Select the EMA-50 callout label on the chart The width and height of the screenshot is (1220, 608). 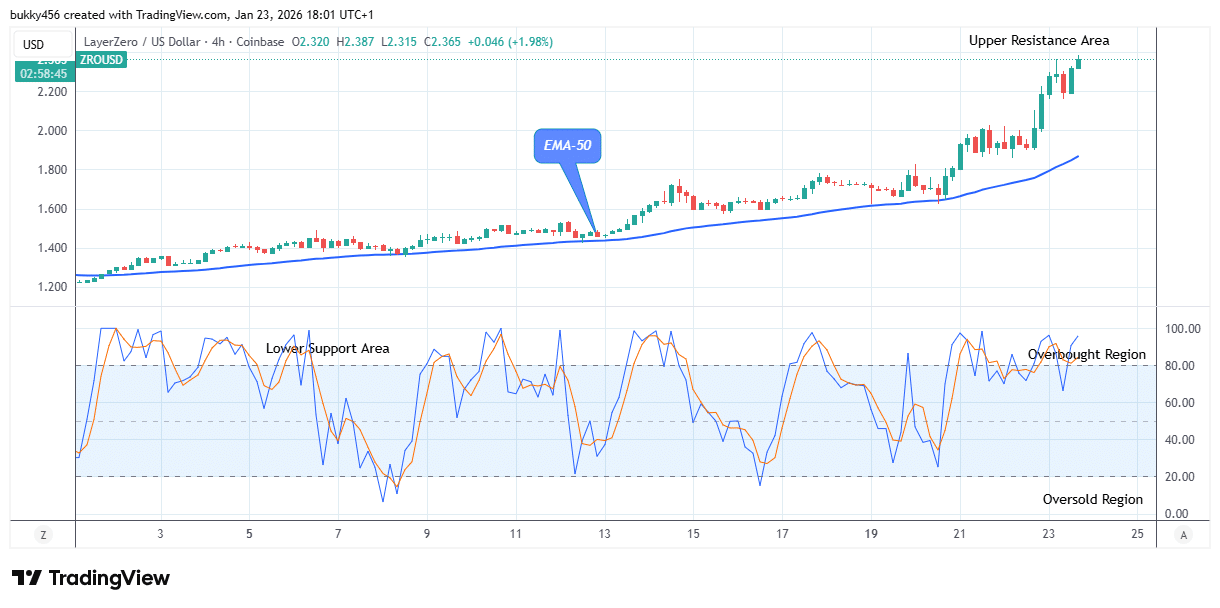coord(568,146)
